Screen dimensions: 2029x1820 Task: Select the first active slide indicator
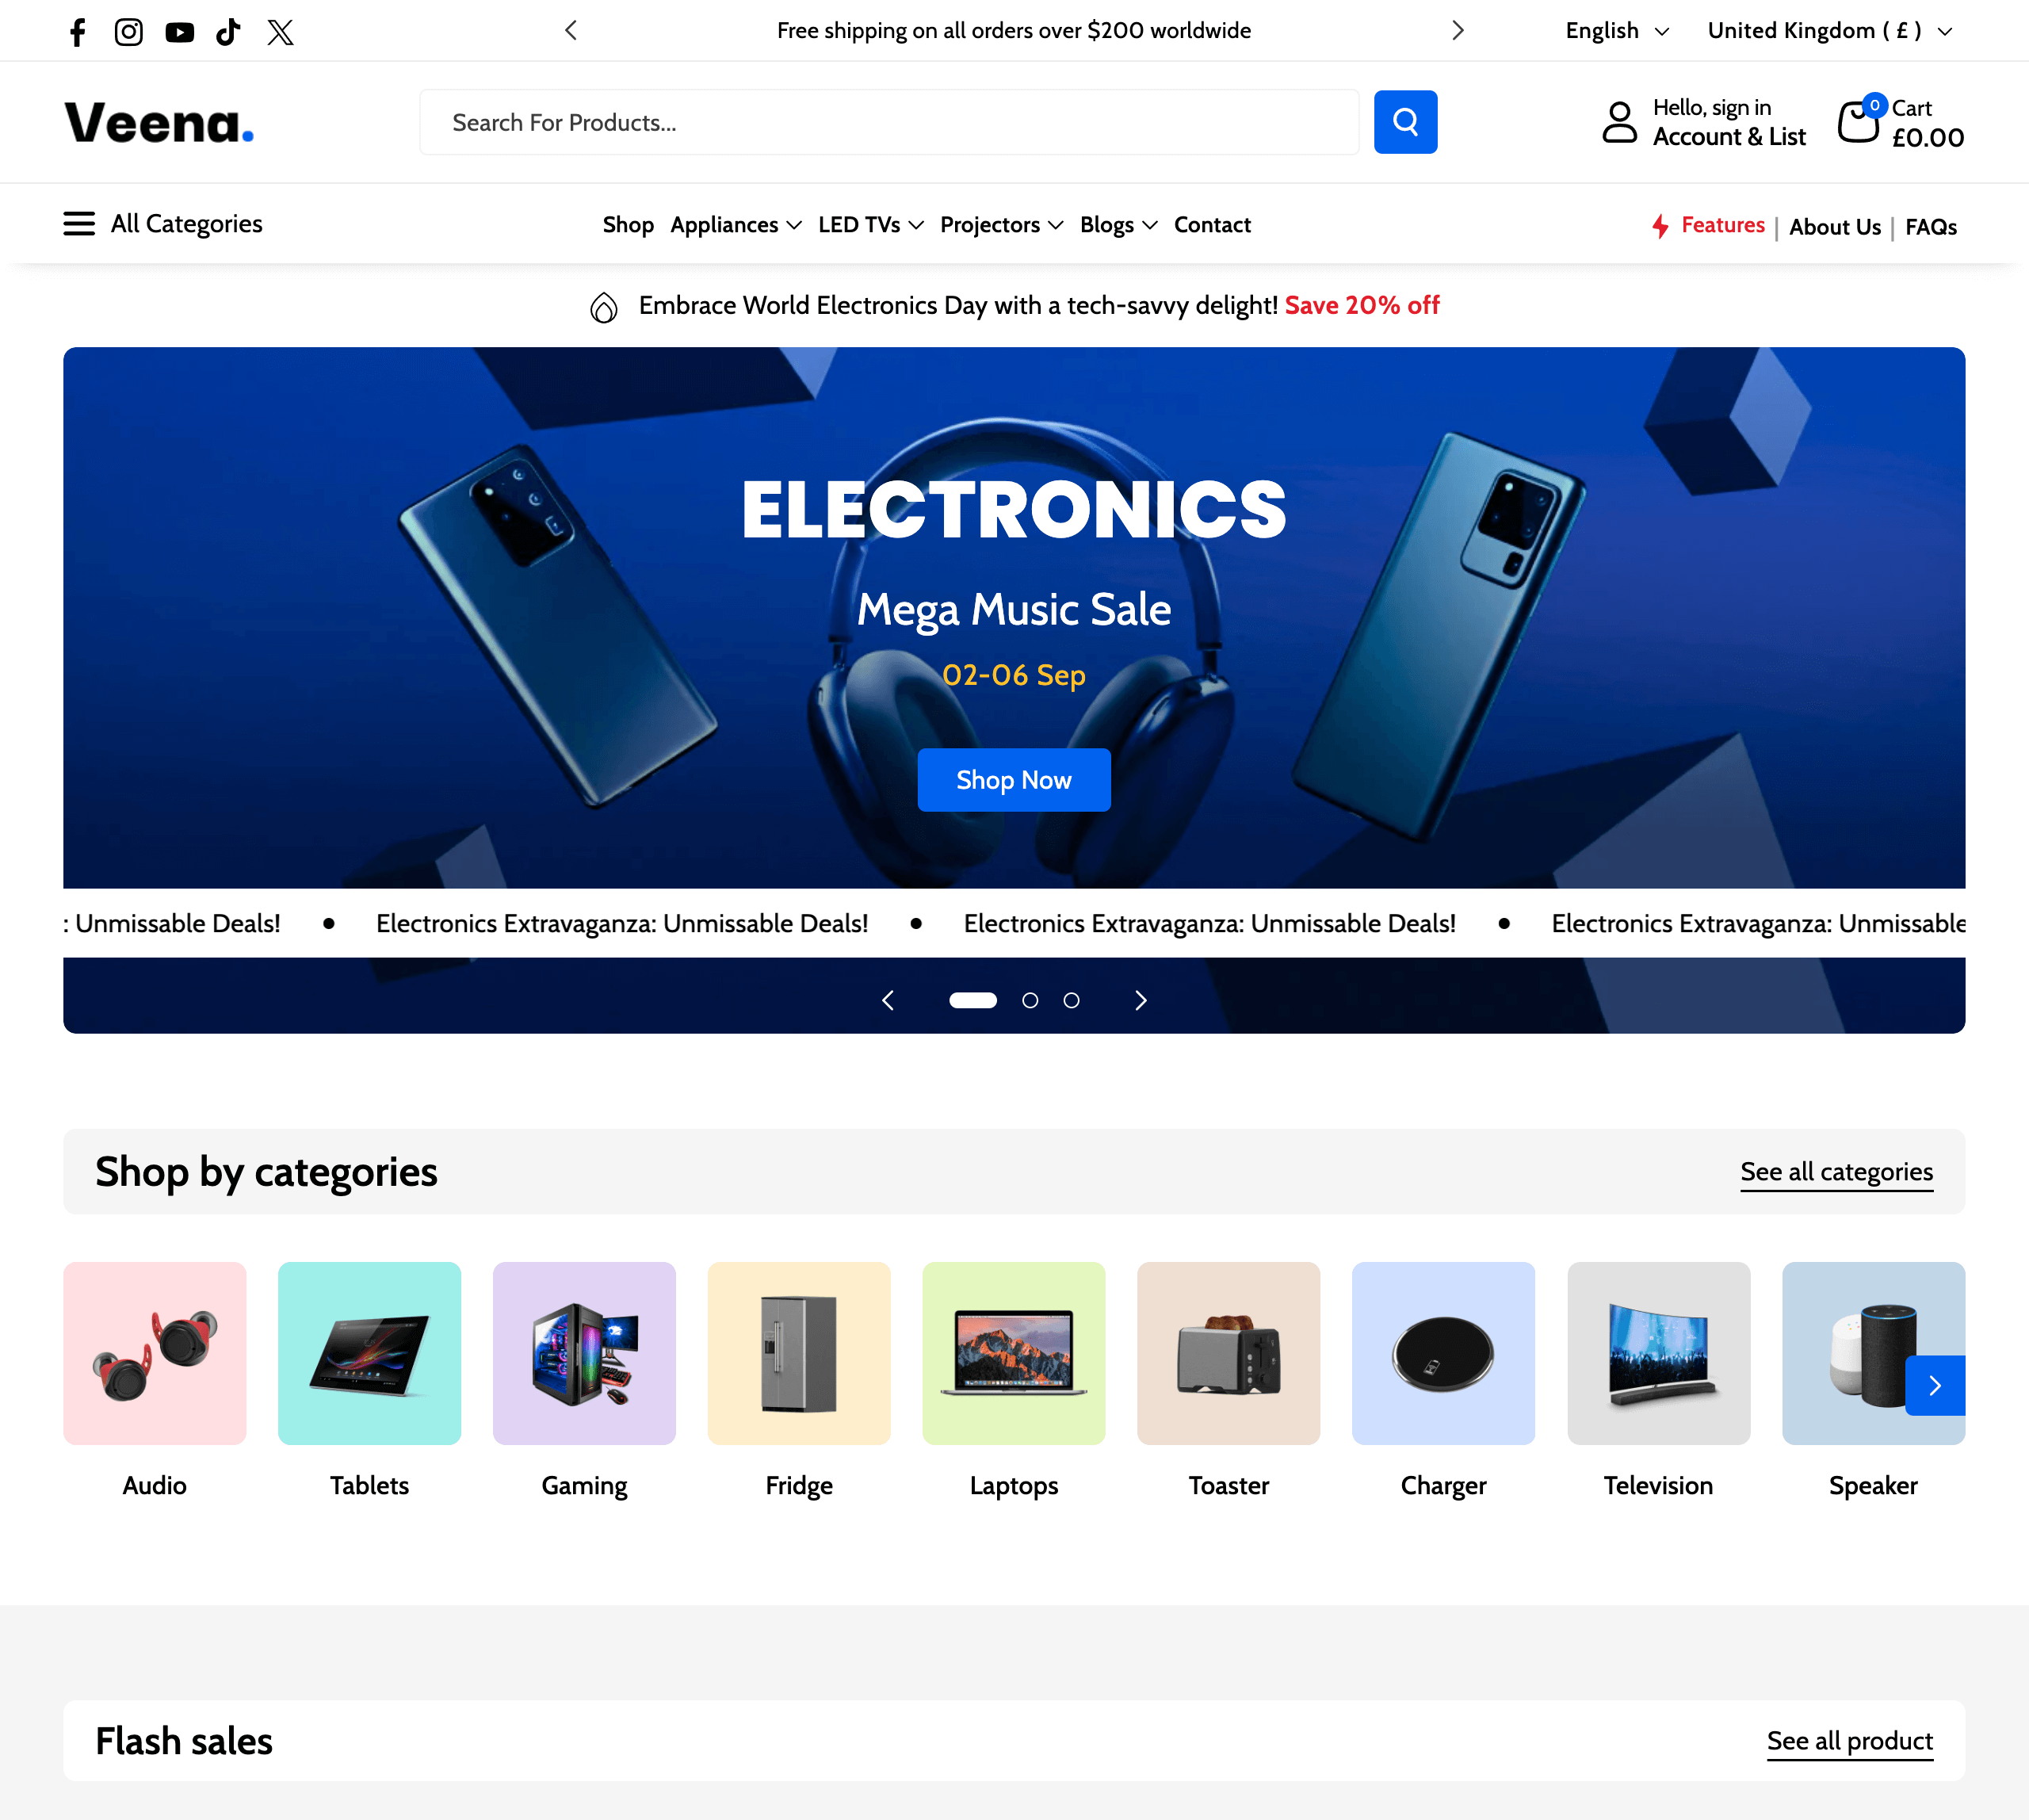973,1000
